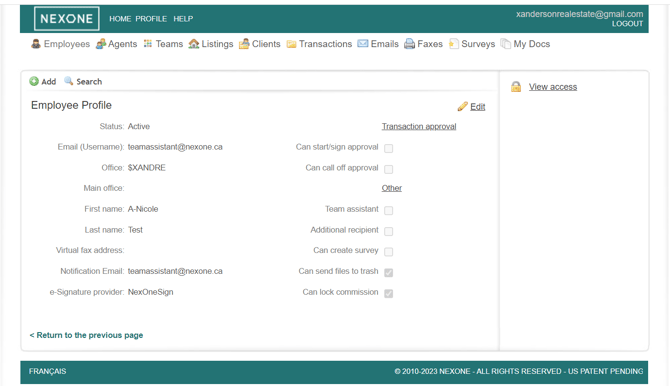Screen dimensions: 670x386
Task: Click the Notification Email value
Action: 175,271
